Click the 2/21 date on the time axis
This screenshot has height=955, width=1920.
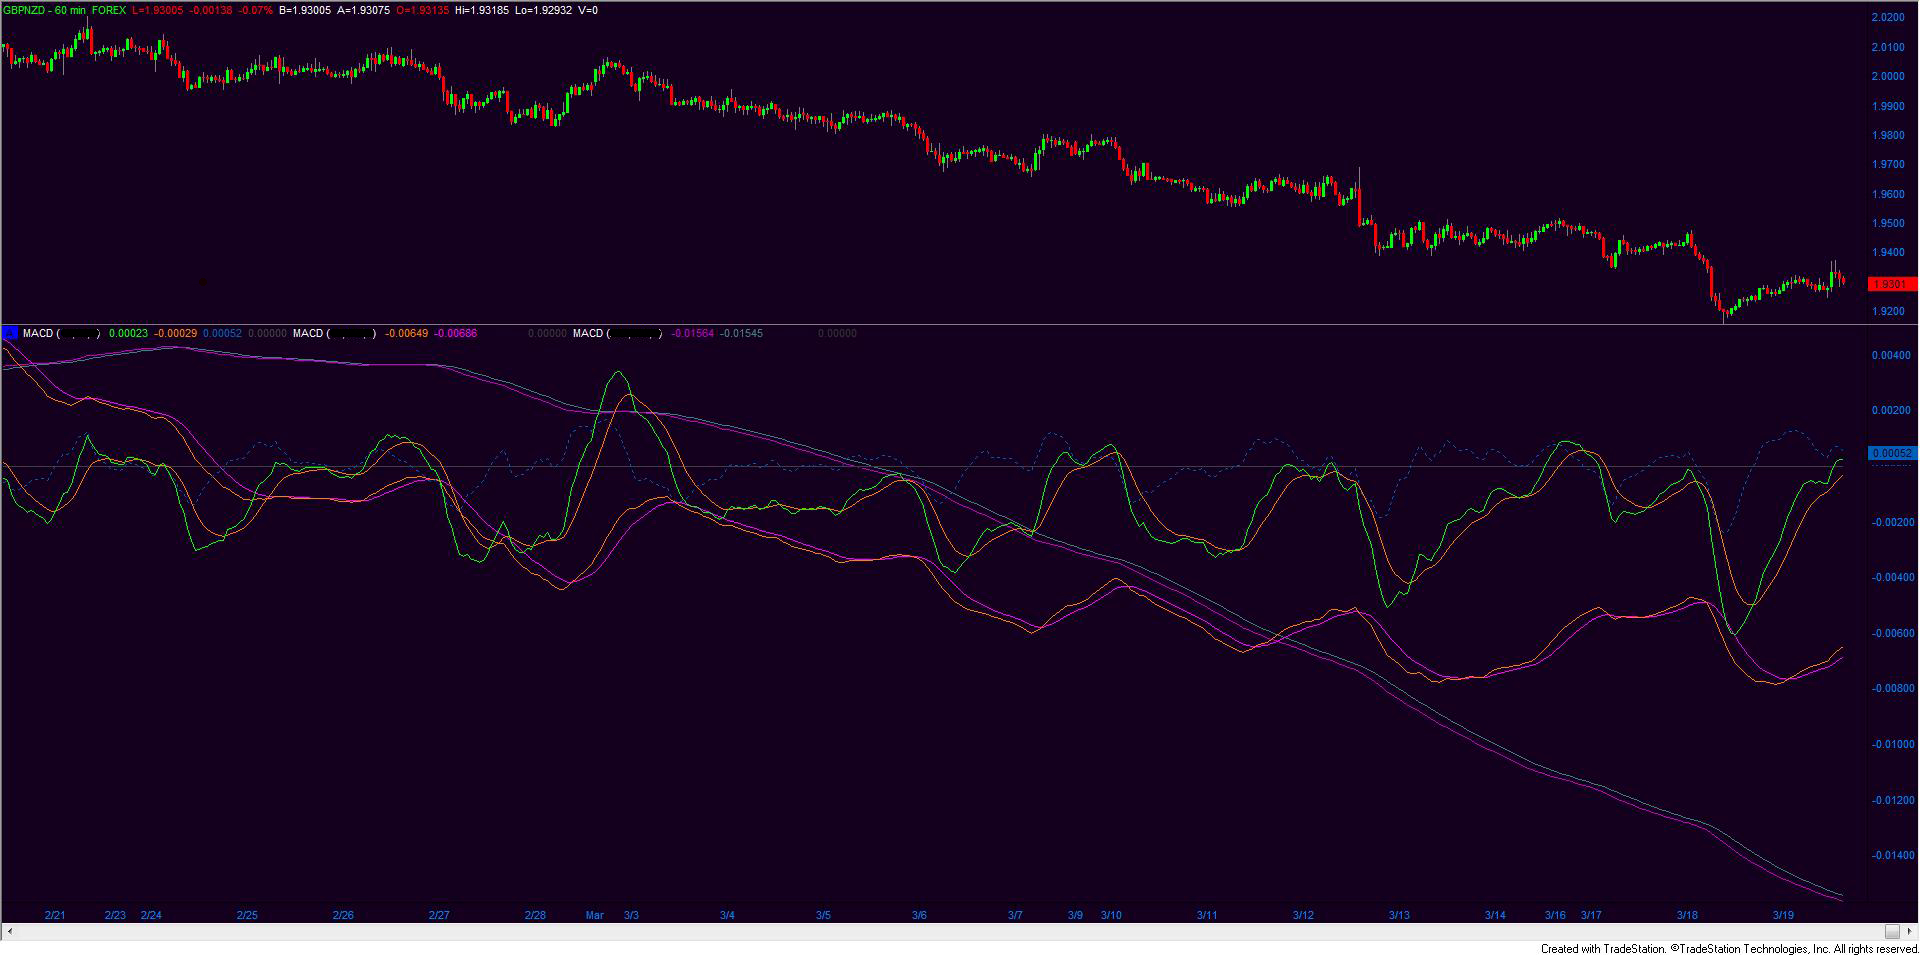[x=55, y=915]
